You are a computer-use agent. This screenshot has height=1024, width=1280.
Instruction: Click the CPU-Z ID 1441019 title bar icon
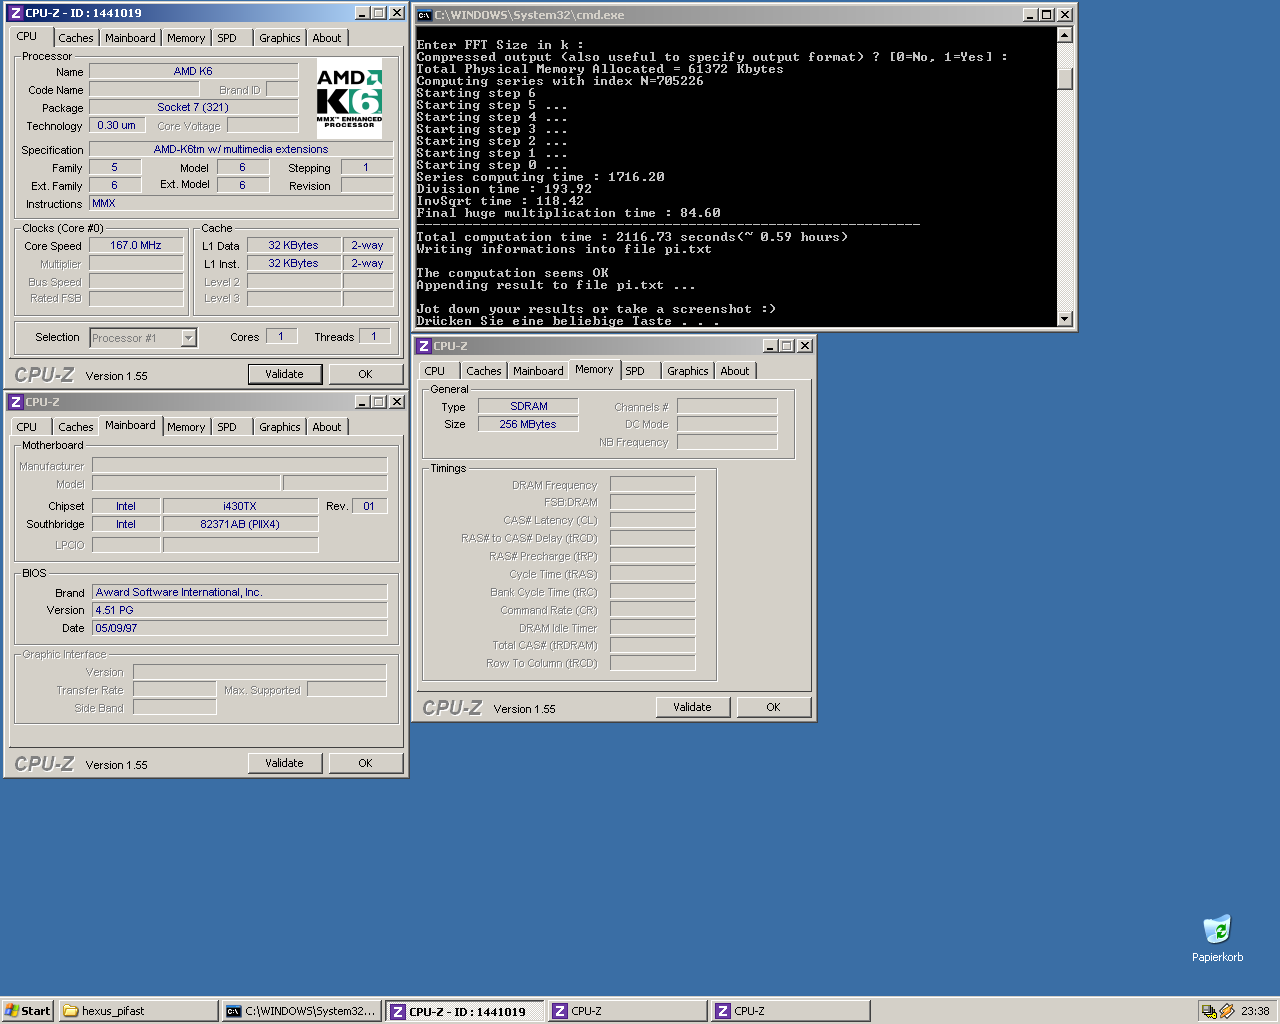pos(15,13)
